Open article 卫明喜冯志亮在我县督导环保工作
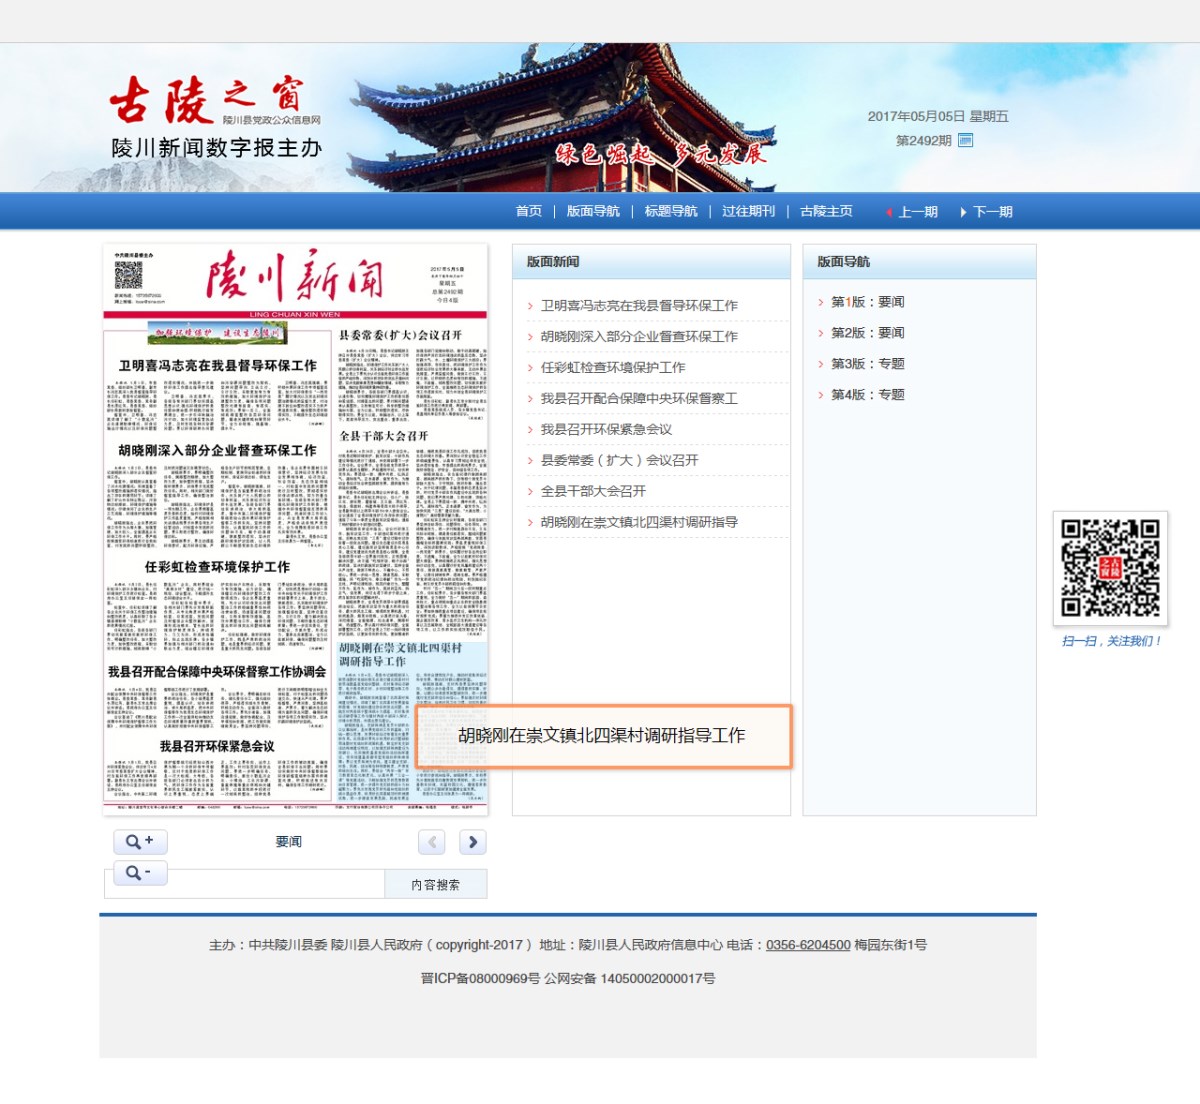The height and width of the screenshot is (1104, 1200). [639, 306]
